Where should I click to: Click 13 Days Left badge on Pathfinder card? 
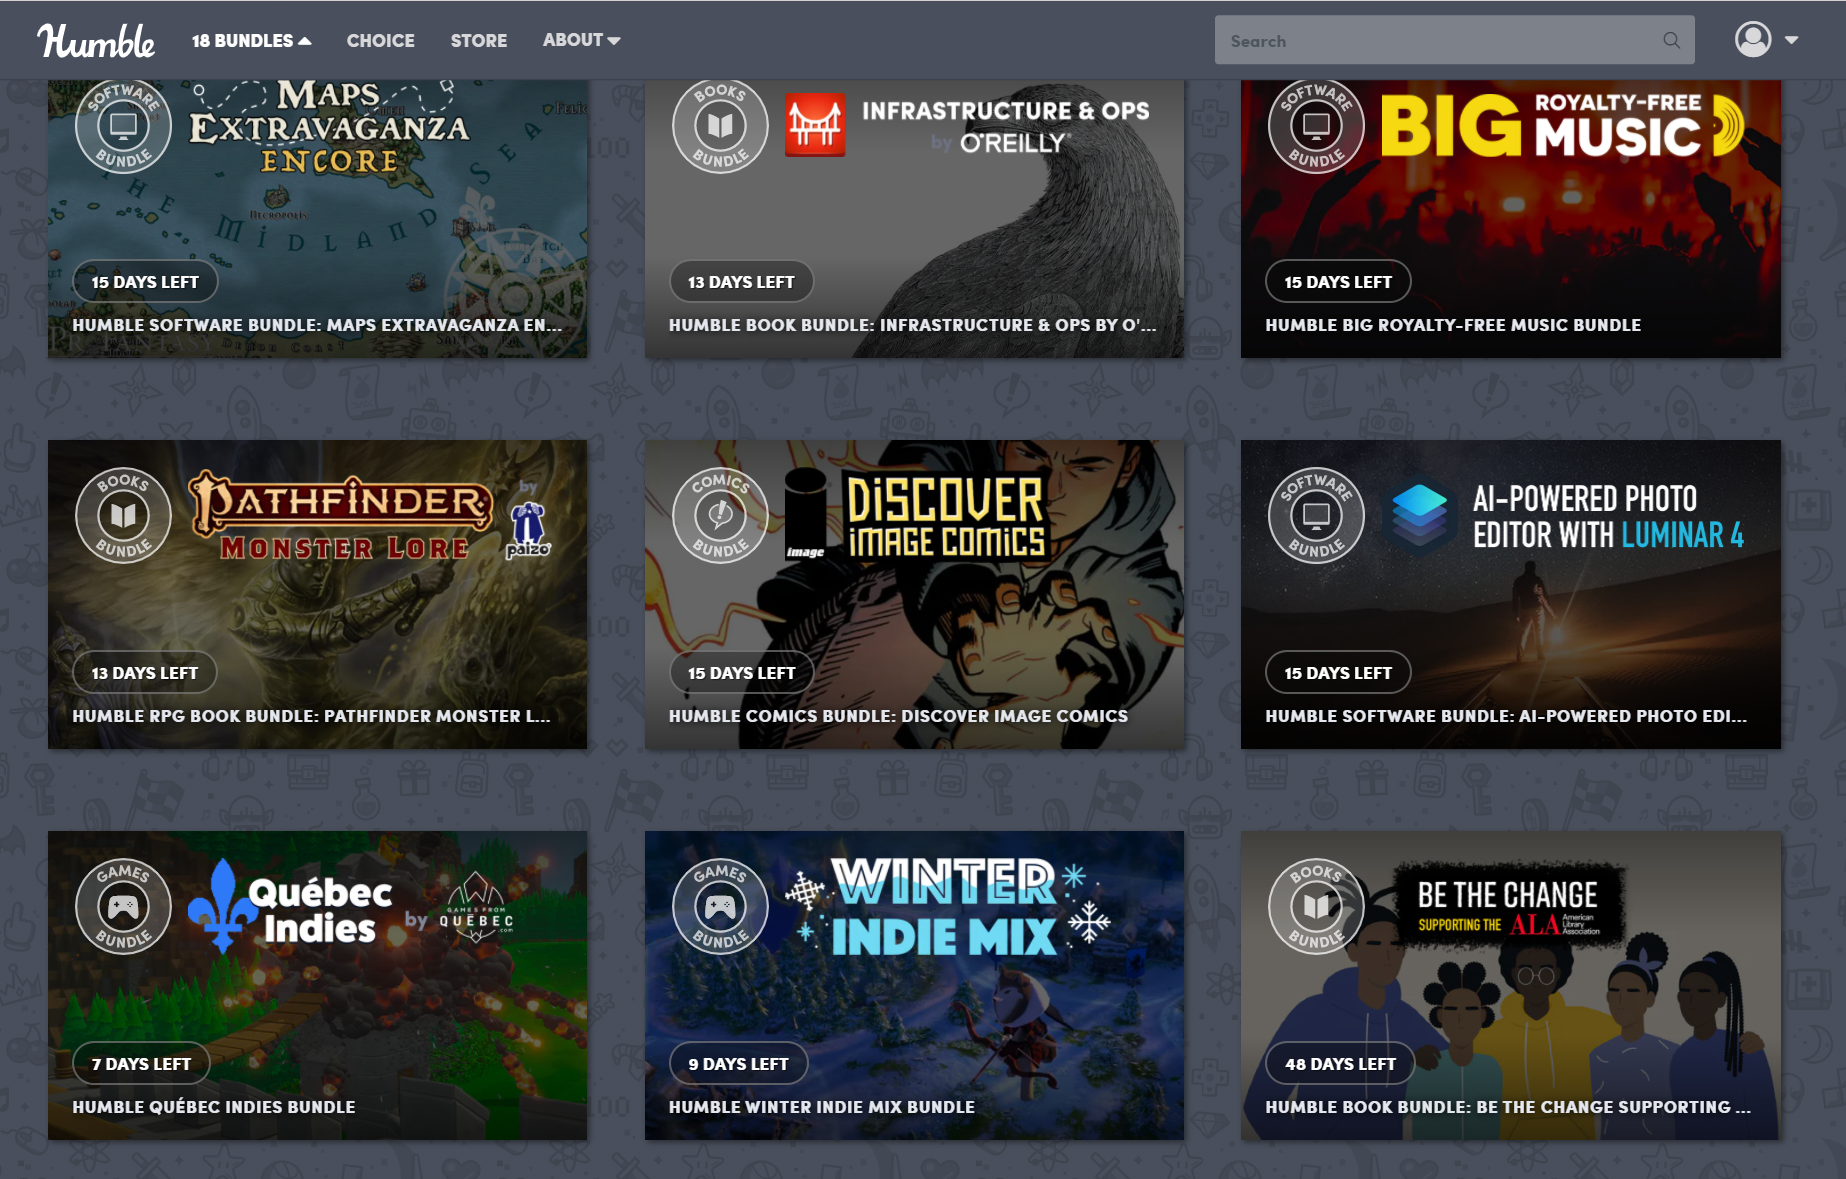145,673
